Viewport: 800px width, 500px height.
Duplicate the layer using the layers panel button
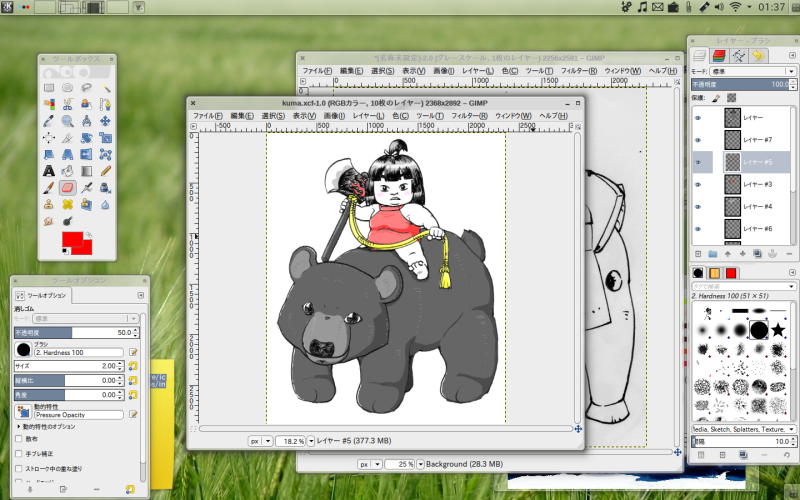click(x=757, y=254)
